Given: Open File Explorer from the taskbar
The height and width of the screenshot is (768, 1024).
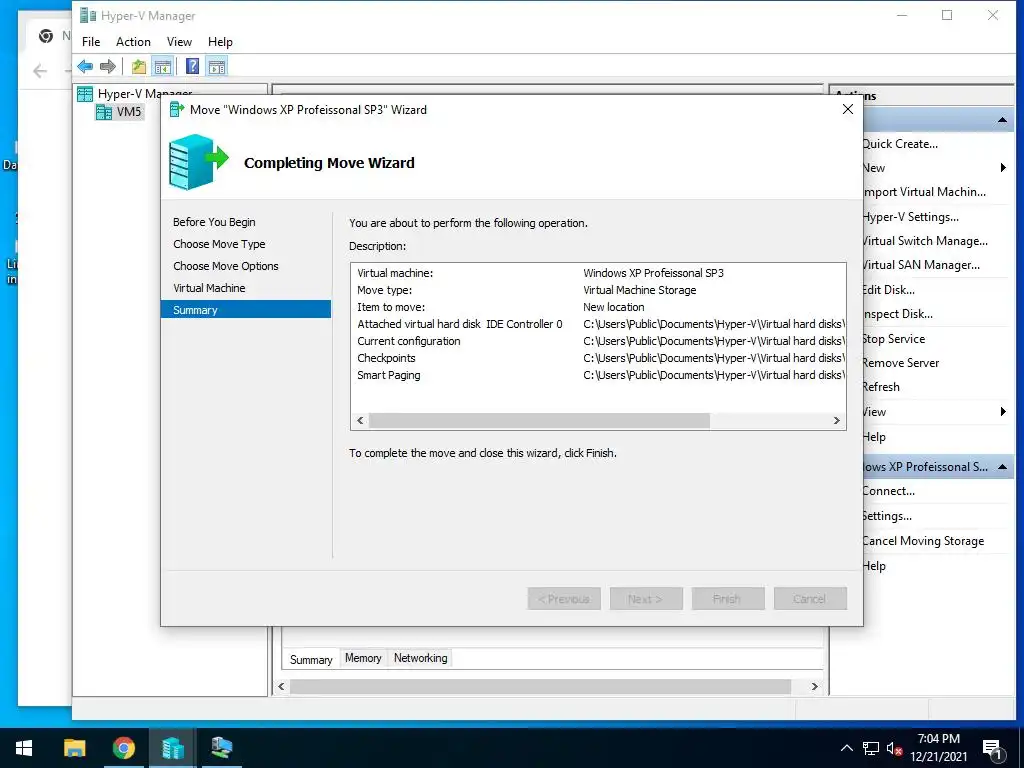Looking at the screenshot, I should (74, 748).
